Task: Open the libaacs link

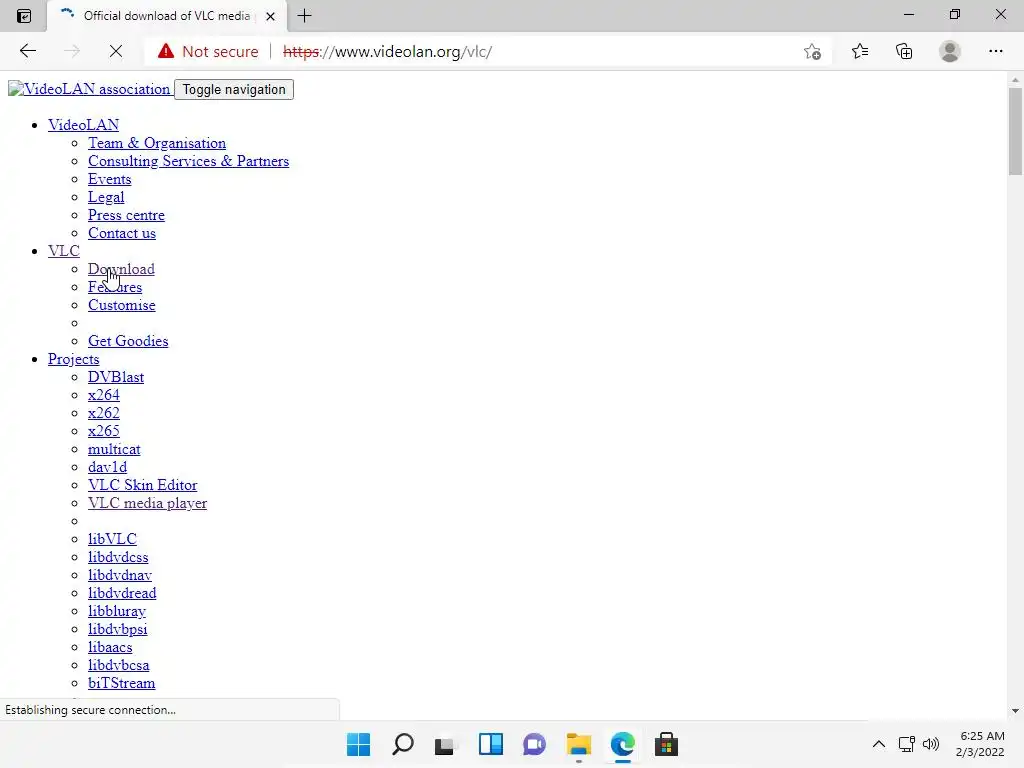Action: [110, 647]
